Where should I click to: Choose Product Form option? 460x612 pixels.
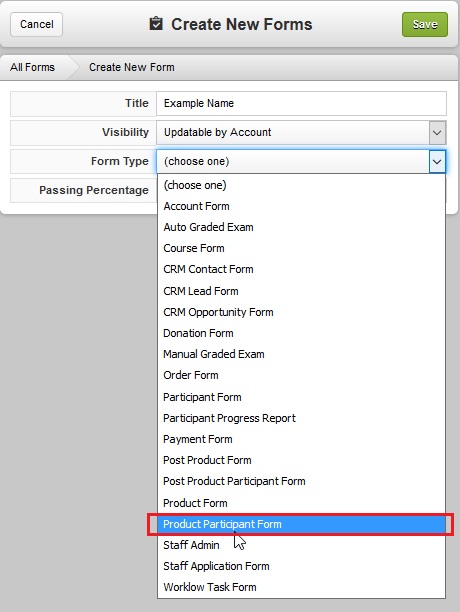pyautogui.click(x=301, y=503)
